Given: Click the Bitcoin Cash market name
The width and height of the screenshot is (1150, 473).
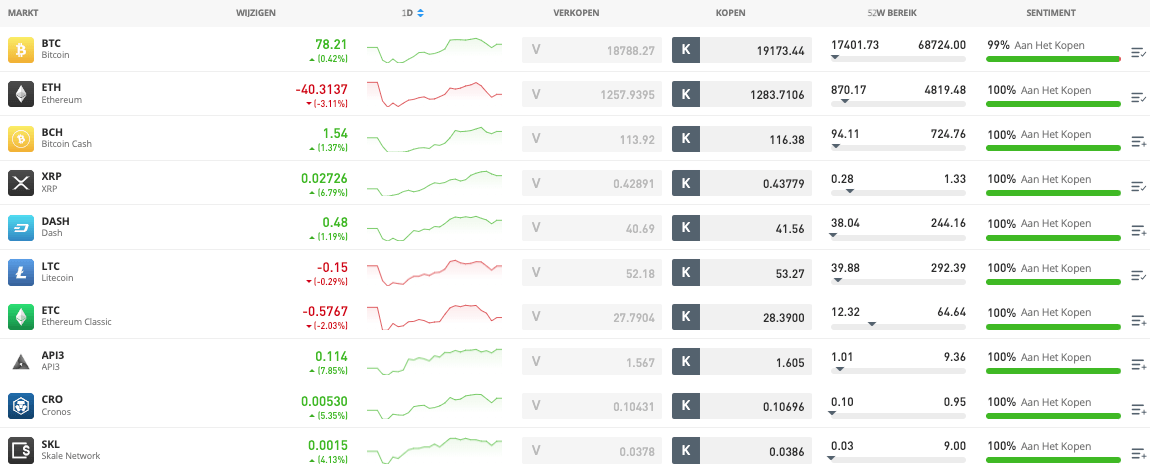Looking at the screenshot, I should [x=66, y=144].
